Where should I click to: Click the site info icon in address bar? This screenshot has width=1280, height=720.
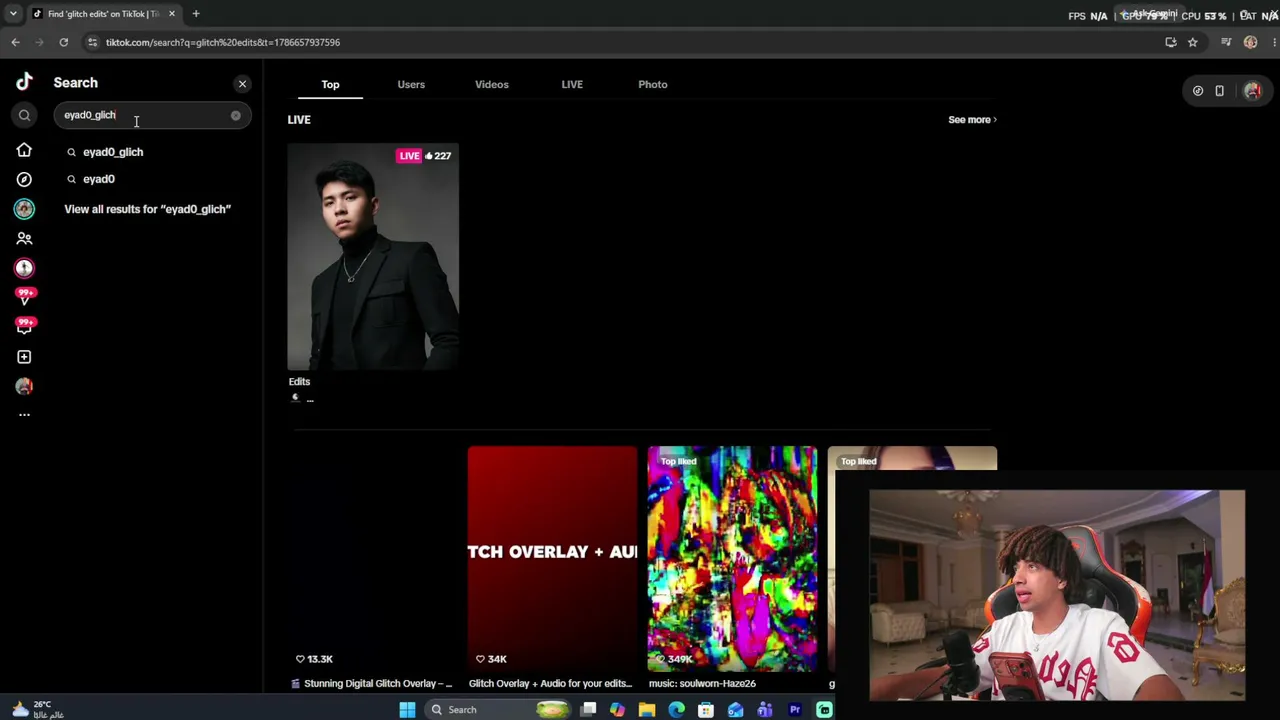(92, 42)
